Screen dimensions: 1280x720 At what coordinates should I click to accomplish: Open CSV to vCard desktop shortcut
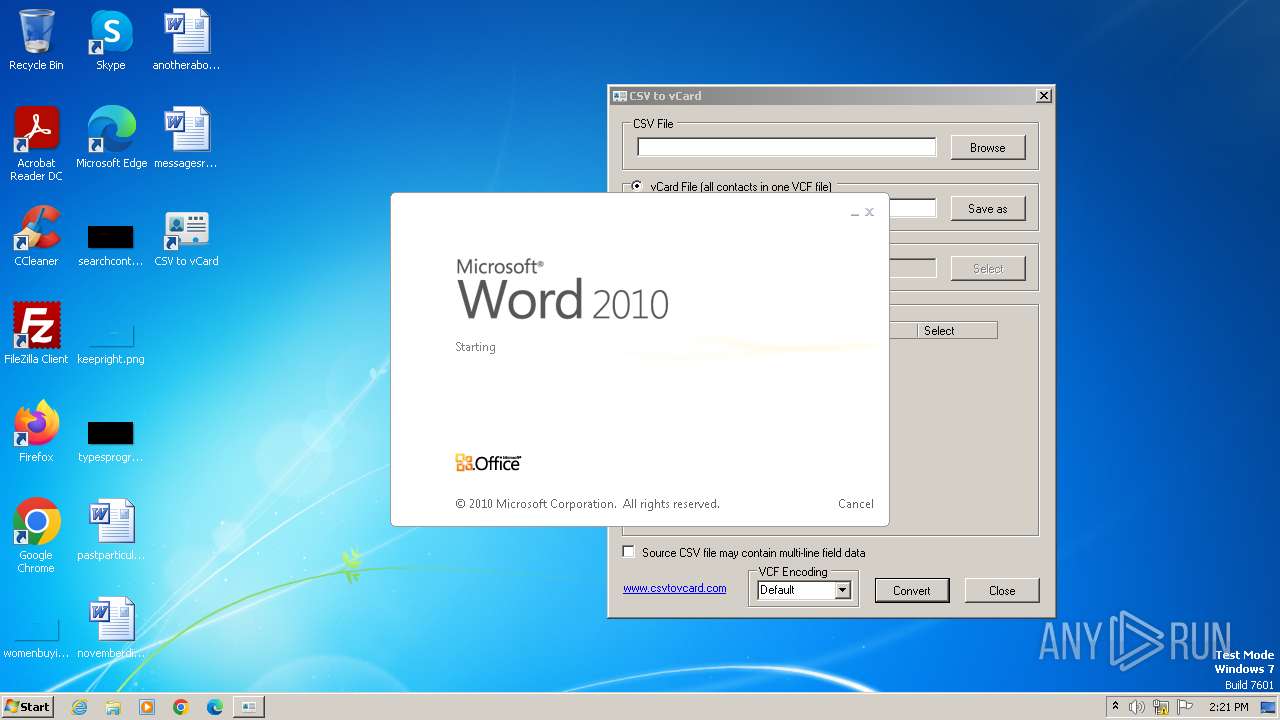pyautogui.click(x=186, y=236)
